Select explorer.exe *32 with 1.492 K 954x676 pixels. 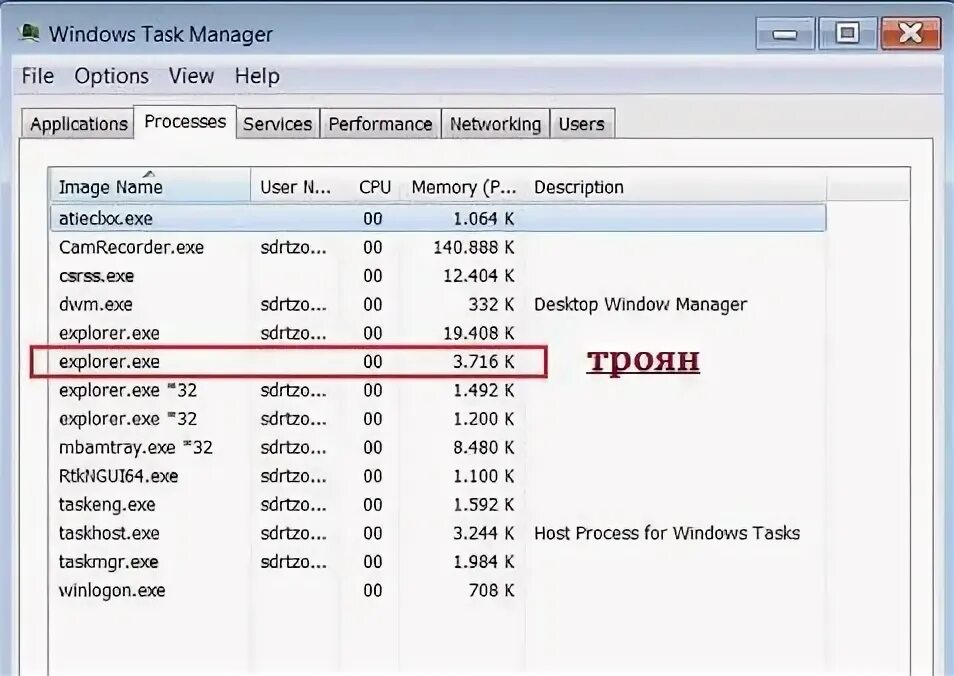tap(437, 390)
